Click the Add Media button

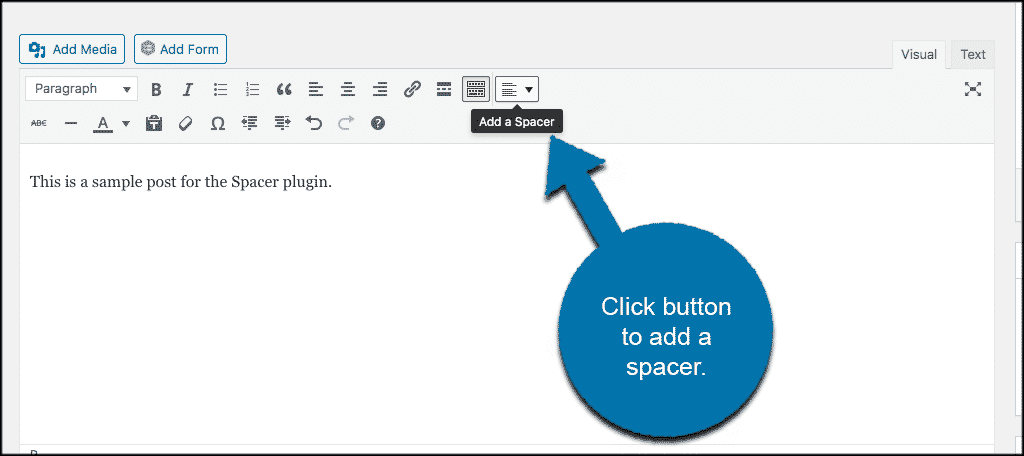coord(72,48)
